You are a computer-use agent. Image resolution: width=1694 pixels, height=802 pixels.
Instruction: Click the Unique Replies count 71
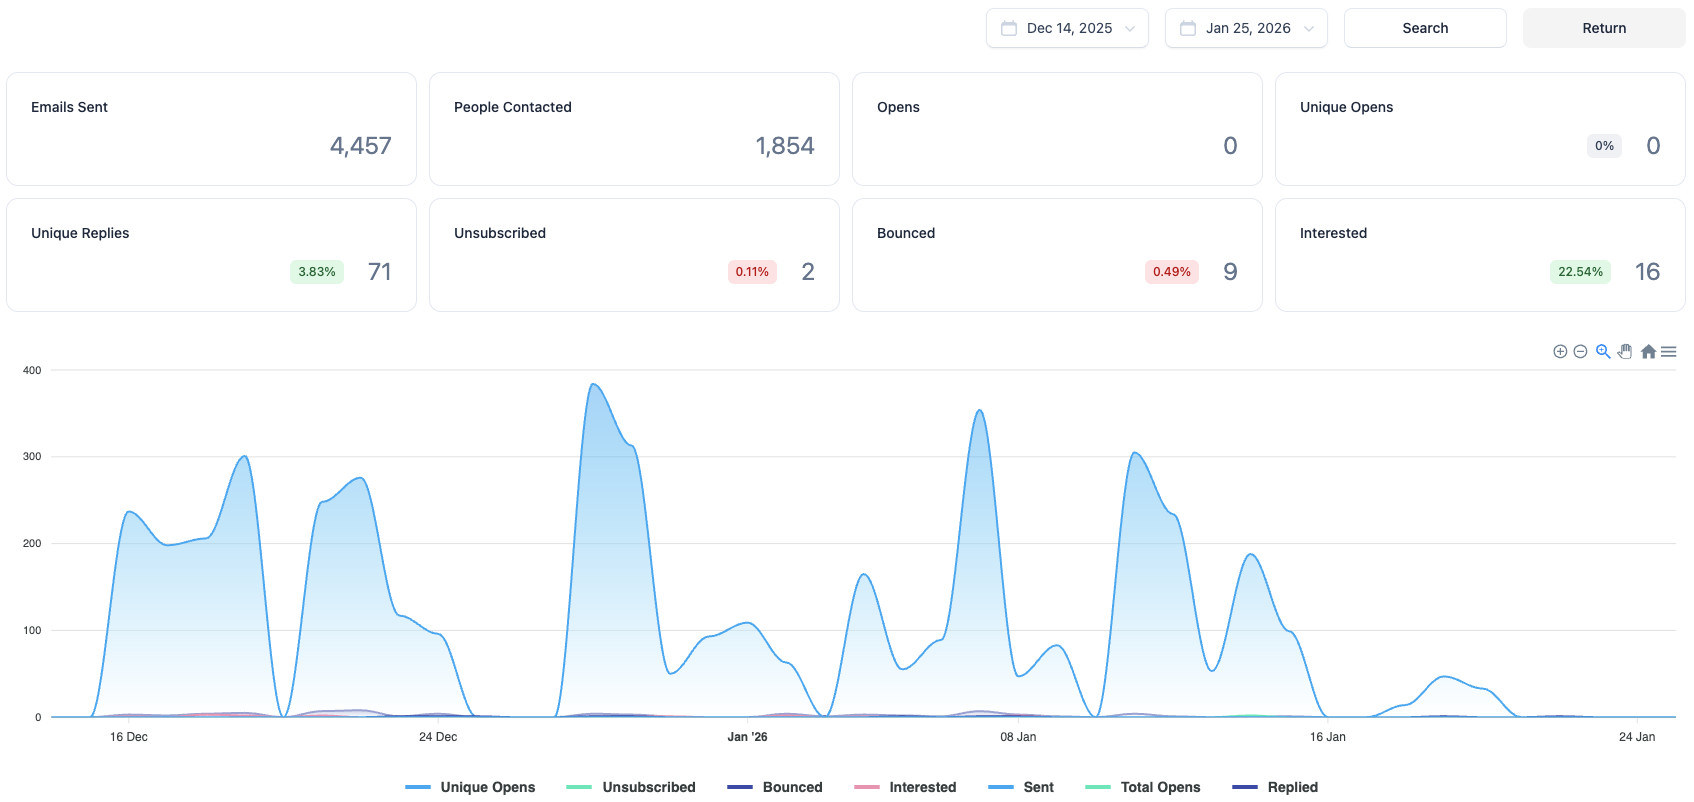[x=380, y=272]
